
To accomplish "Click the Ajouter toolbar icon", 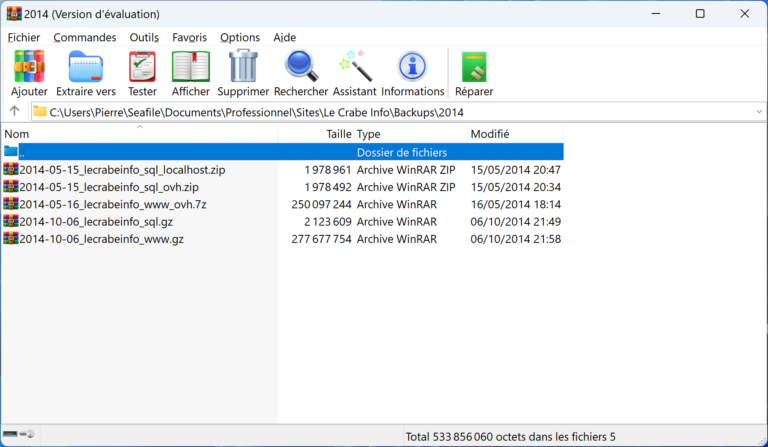I will coord(29,68).
